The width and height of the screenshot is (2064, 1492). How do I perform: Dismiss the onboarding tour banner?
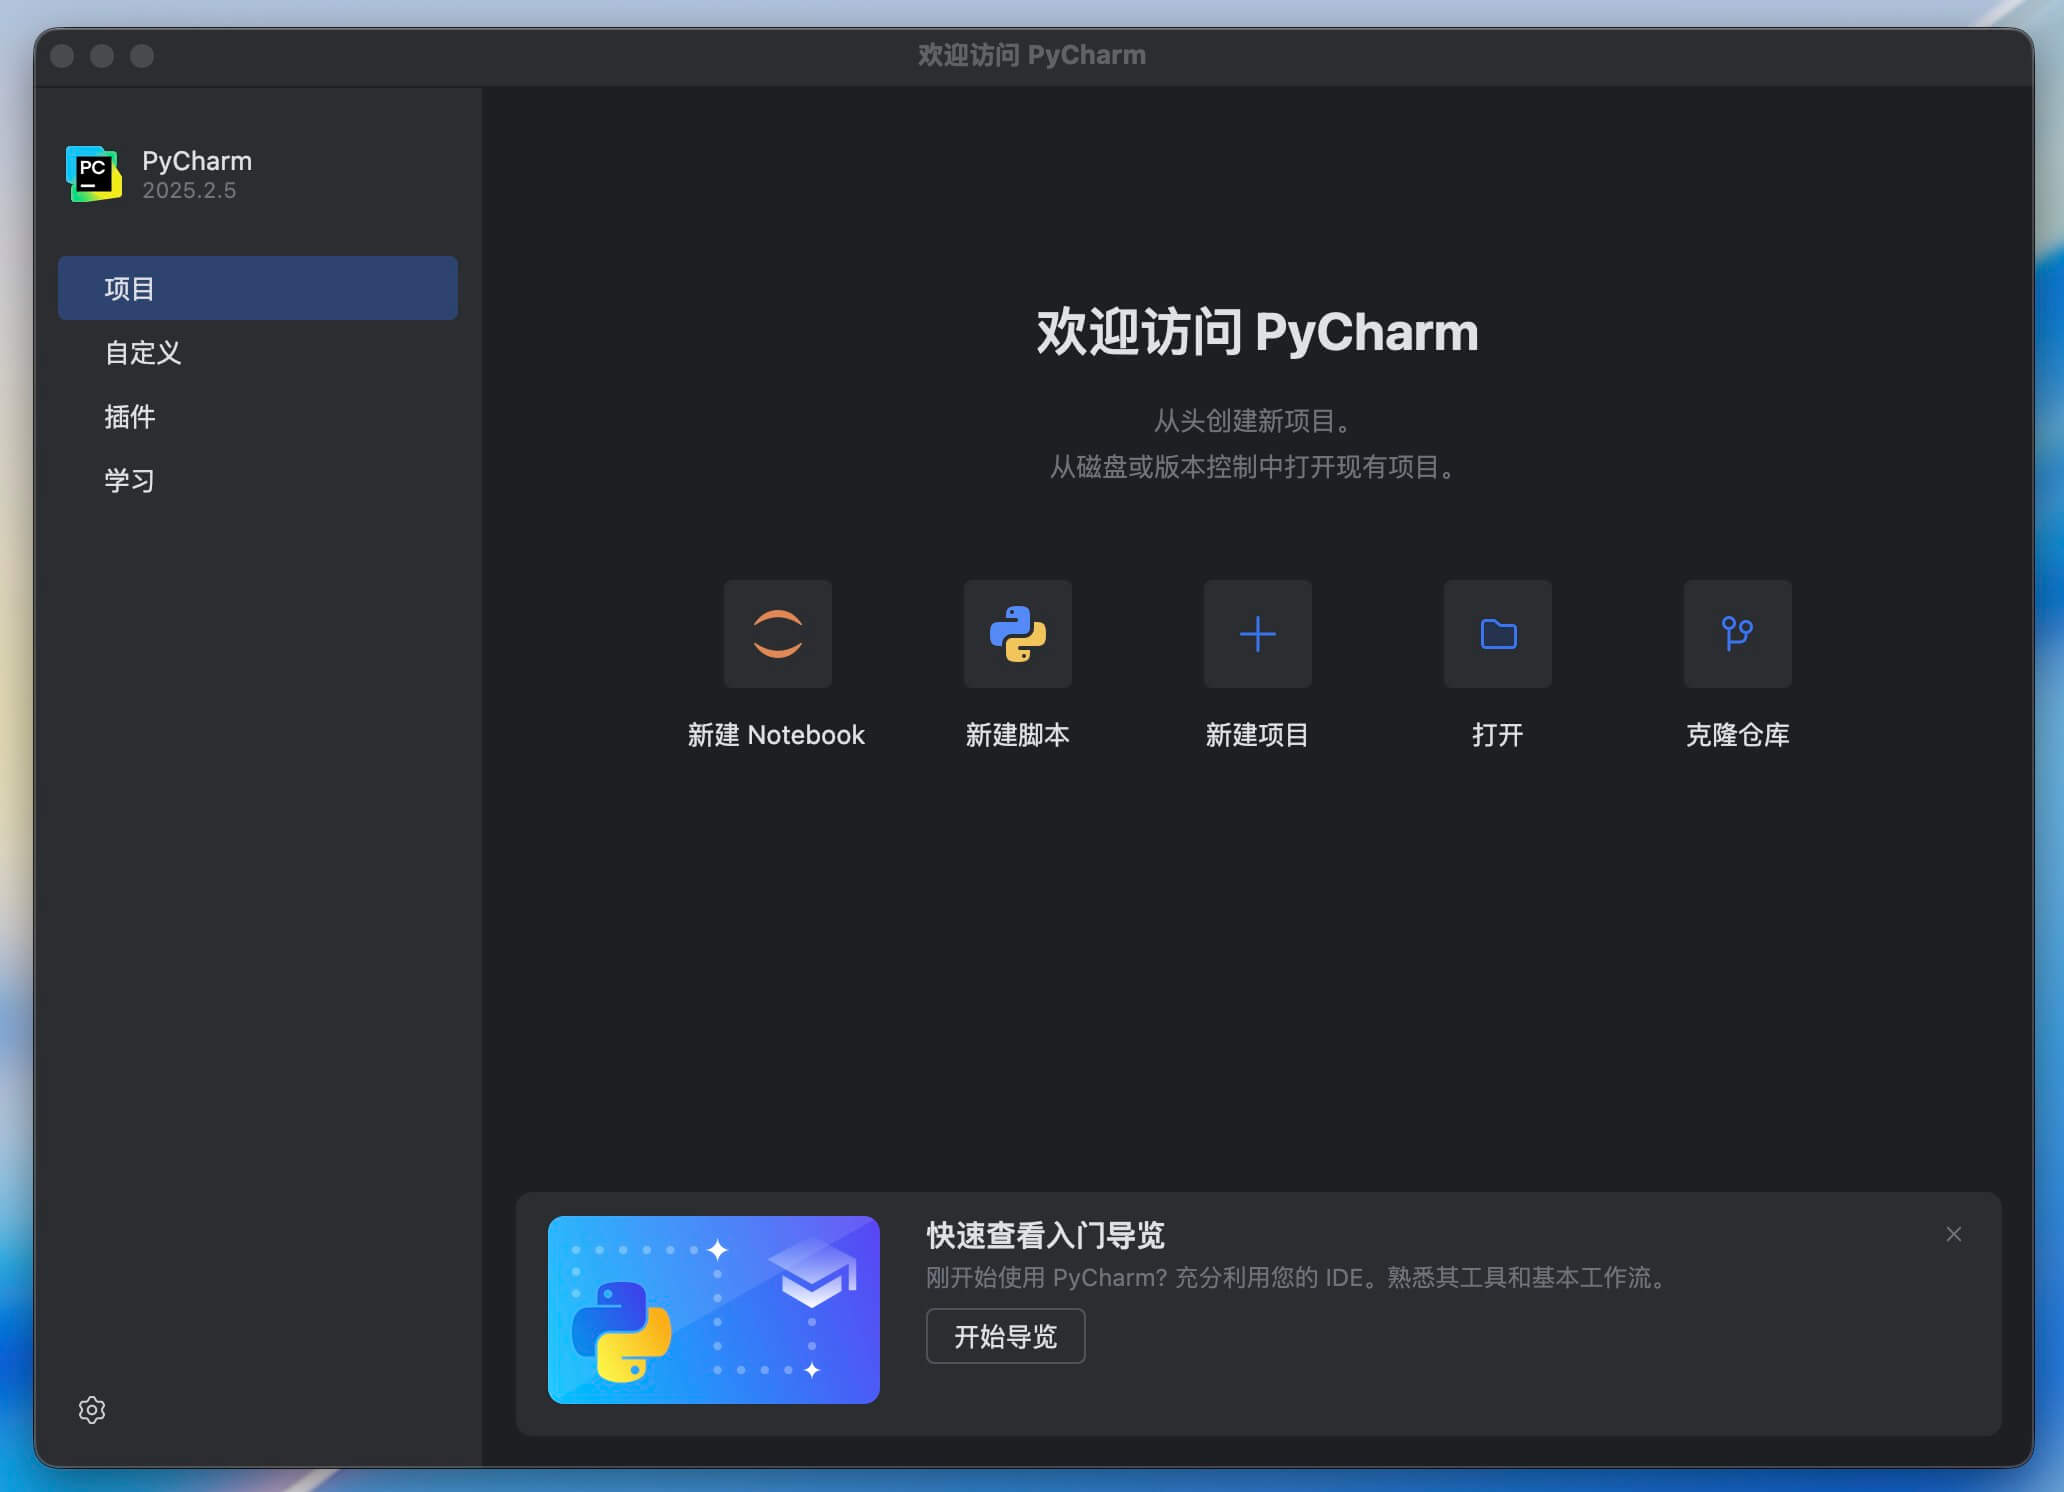point(1953,1234)
